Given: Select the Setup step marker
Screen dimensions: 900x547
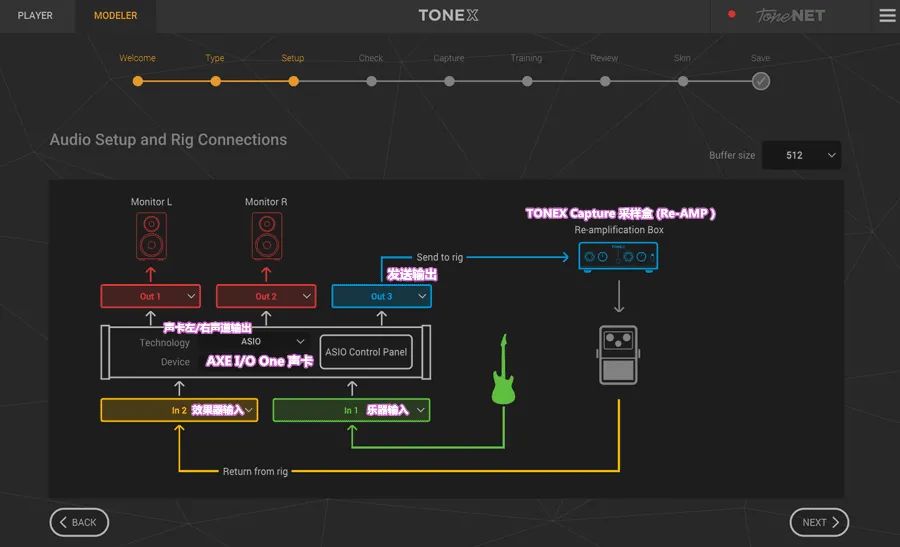Looking at the screenshot, I should pos(293,82).
